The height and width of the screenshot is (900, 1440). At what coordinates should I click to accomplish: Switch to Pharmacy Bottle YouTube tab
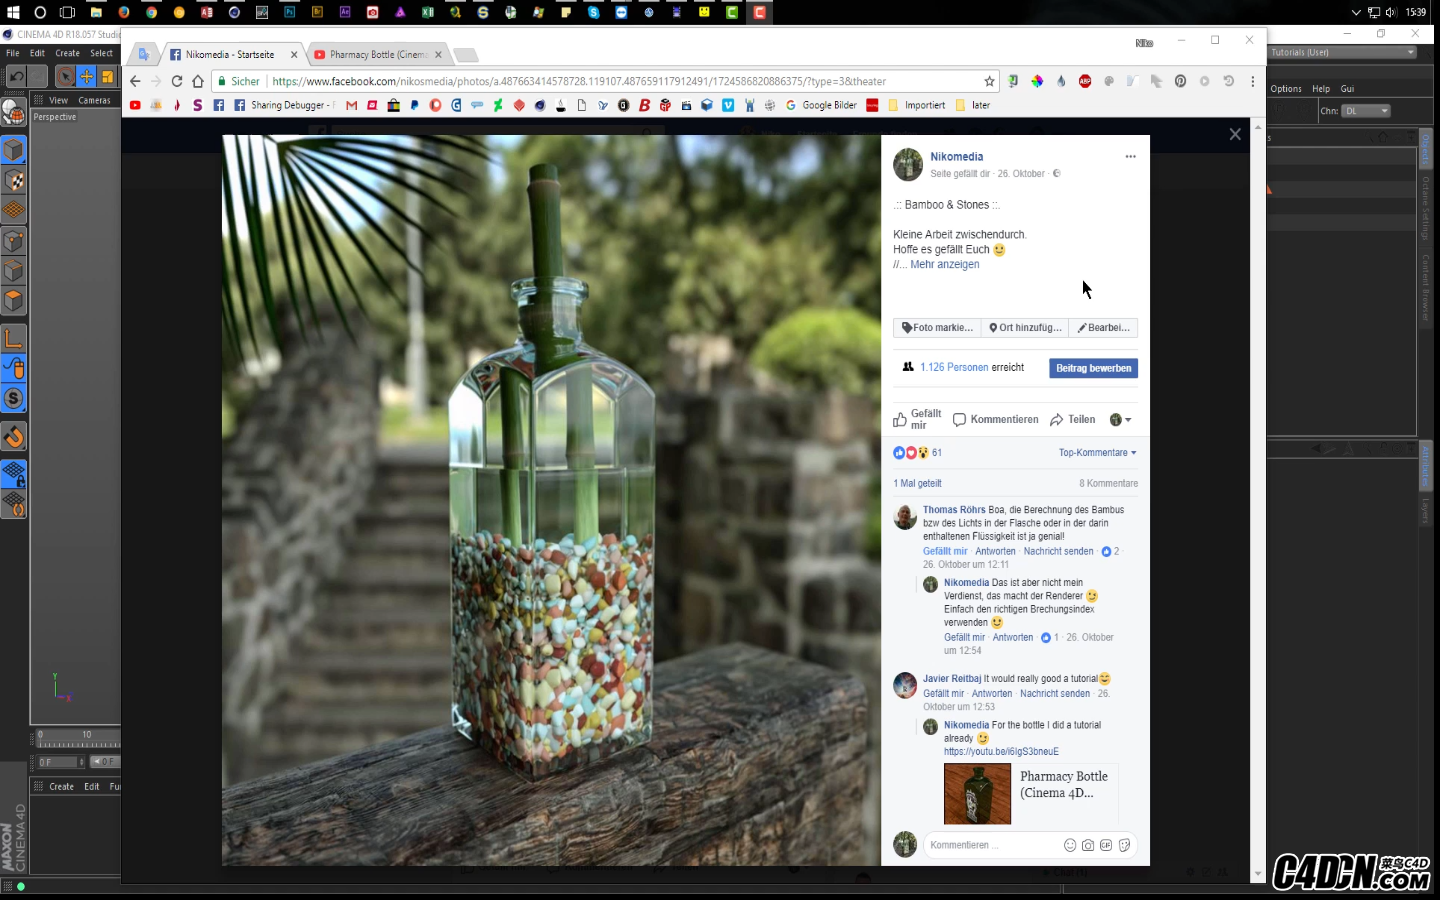point(377,55)
